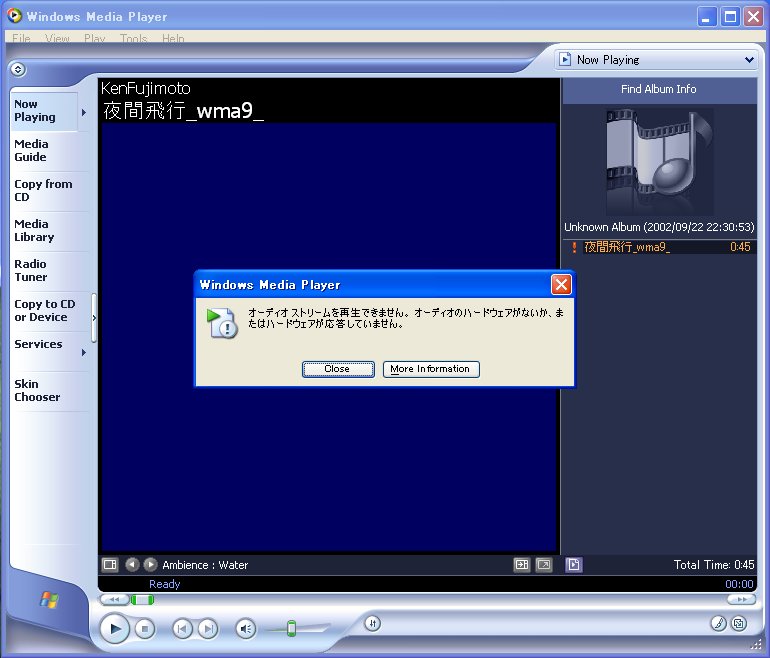Click the Play button in the transport bar
Image resolution: width=770 pixels, height=658 pixels.
pos(114,629)
